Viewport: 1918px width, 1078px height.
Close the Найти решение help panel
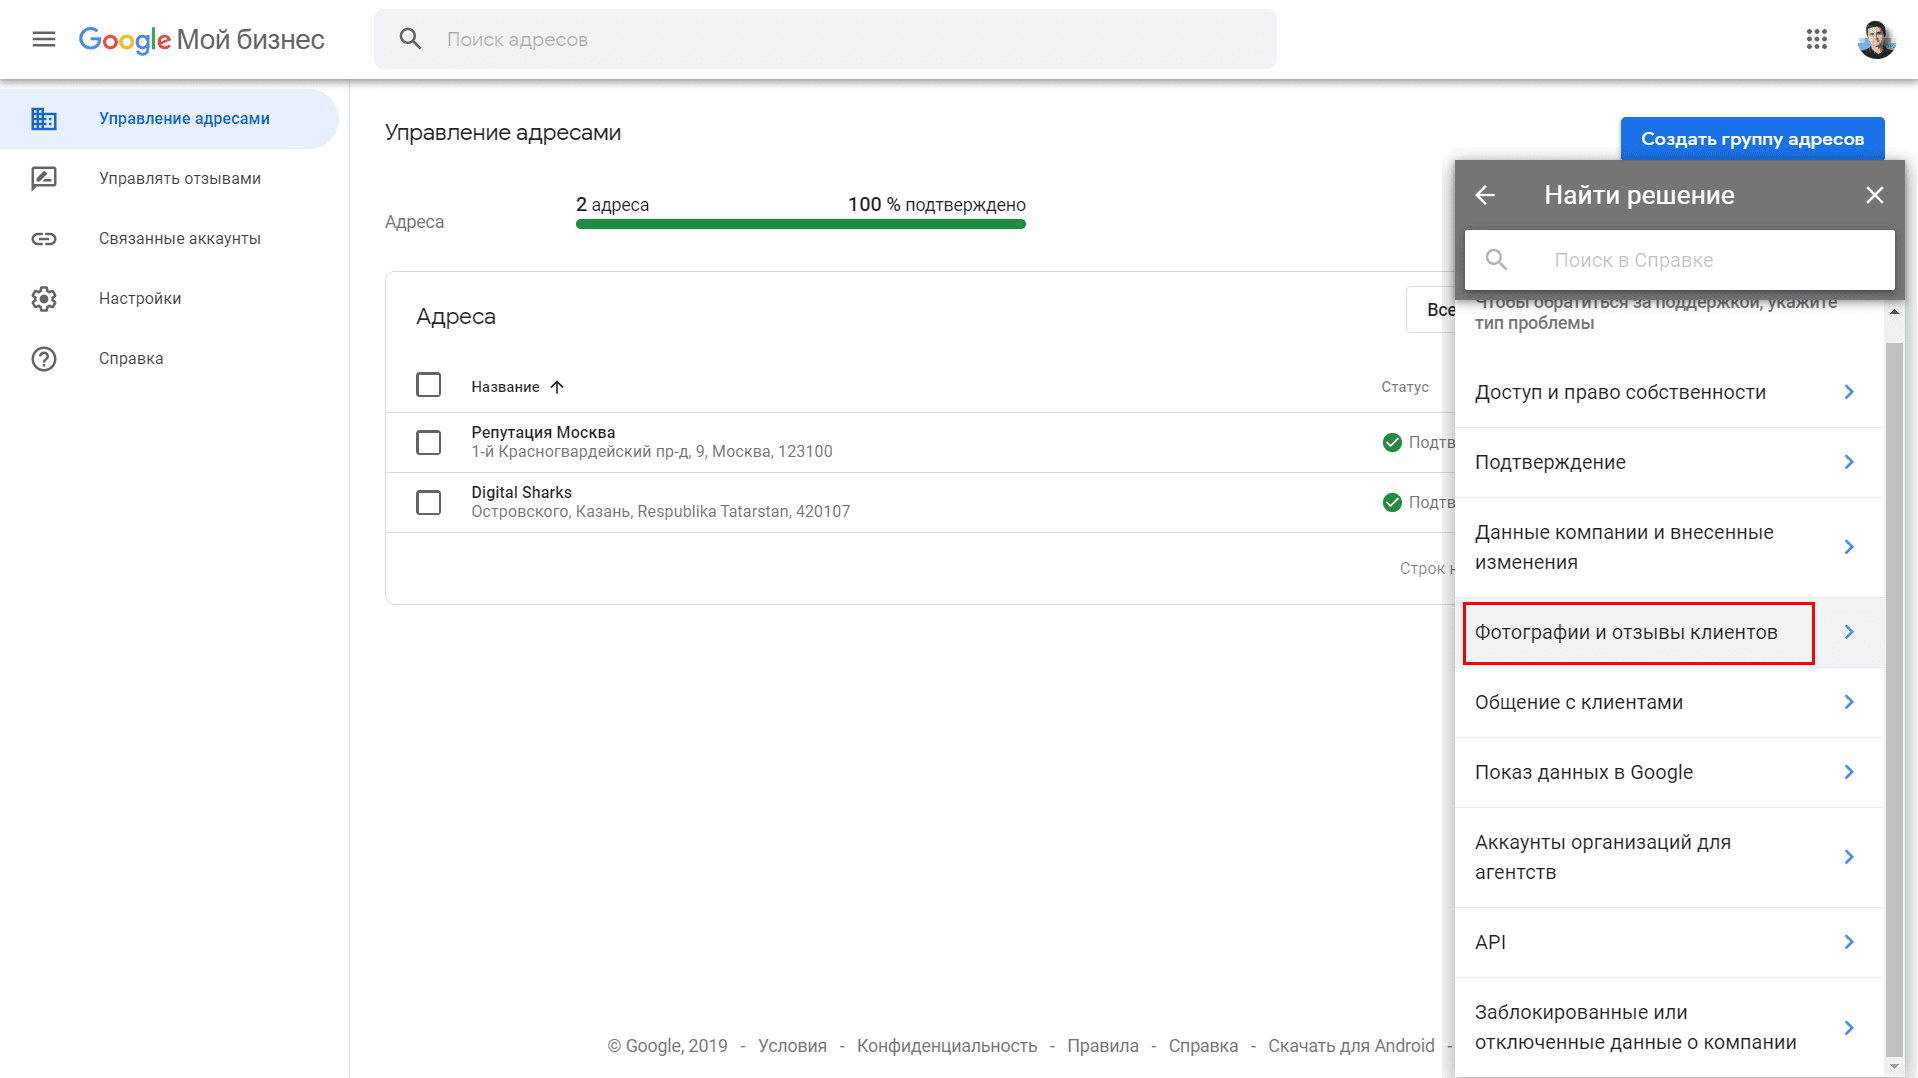click(x=1875, y=195)
